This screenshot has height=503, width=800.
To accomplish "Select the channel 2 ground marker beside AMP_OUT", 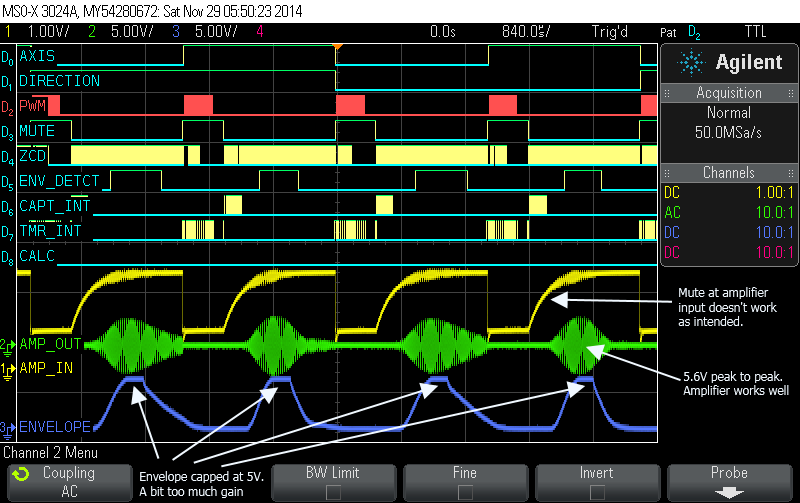I will point(7,344).
